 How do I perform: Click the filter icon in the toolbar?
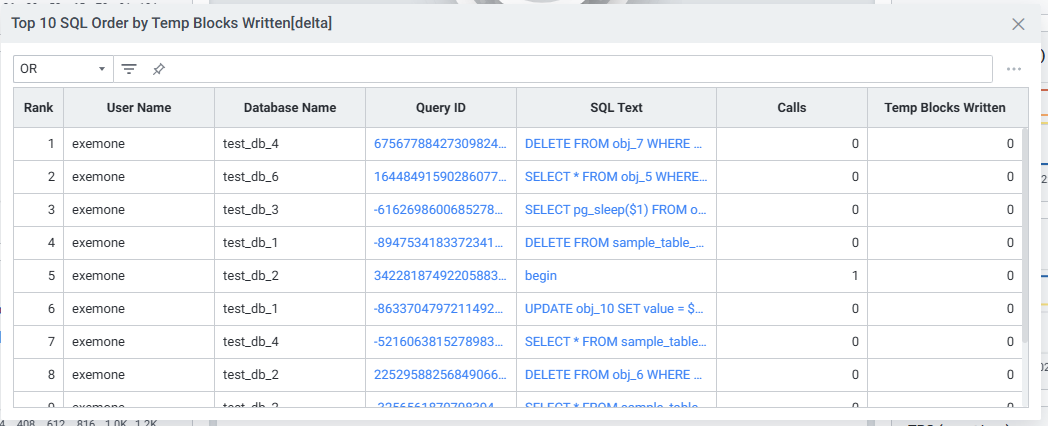[x=129, y=69]
